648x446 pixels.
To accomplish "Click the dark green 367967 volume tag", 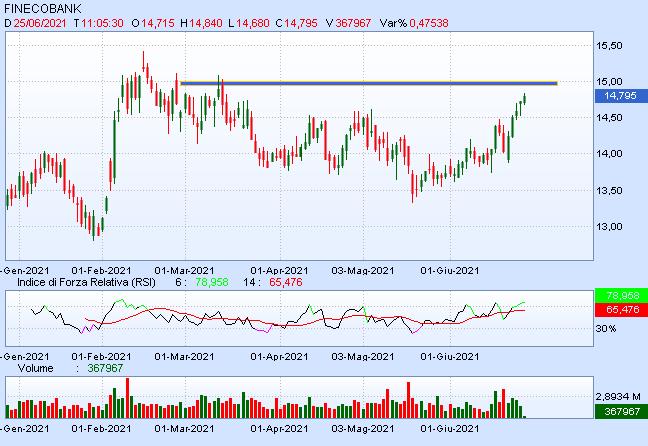I will tap(621, 412).
